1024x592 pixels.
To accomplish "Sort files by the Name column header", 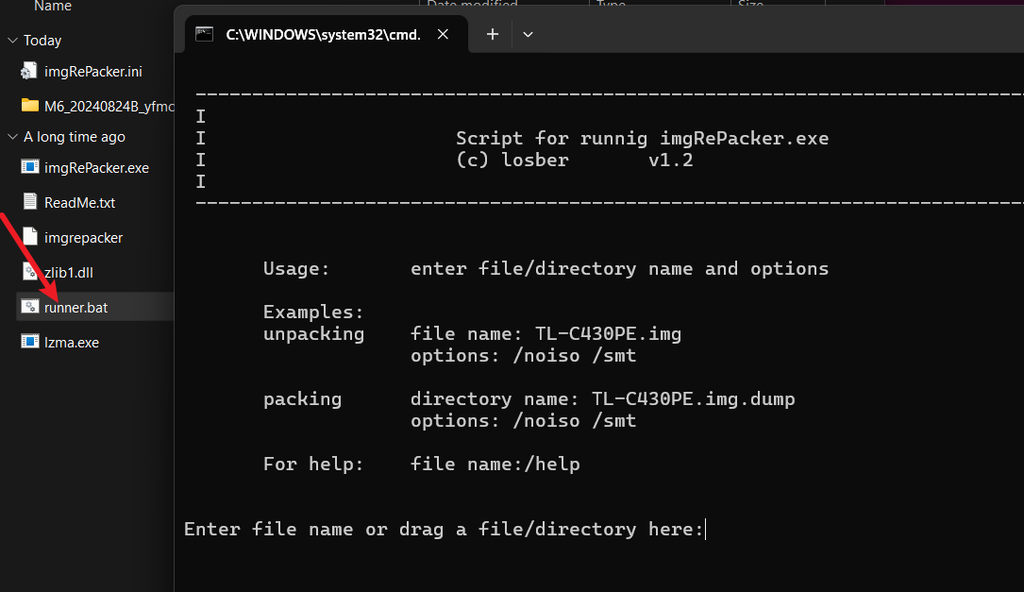I will pyautogui.click(x=52, y=6).
